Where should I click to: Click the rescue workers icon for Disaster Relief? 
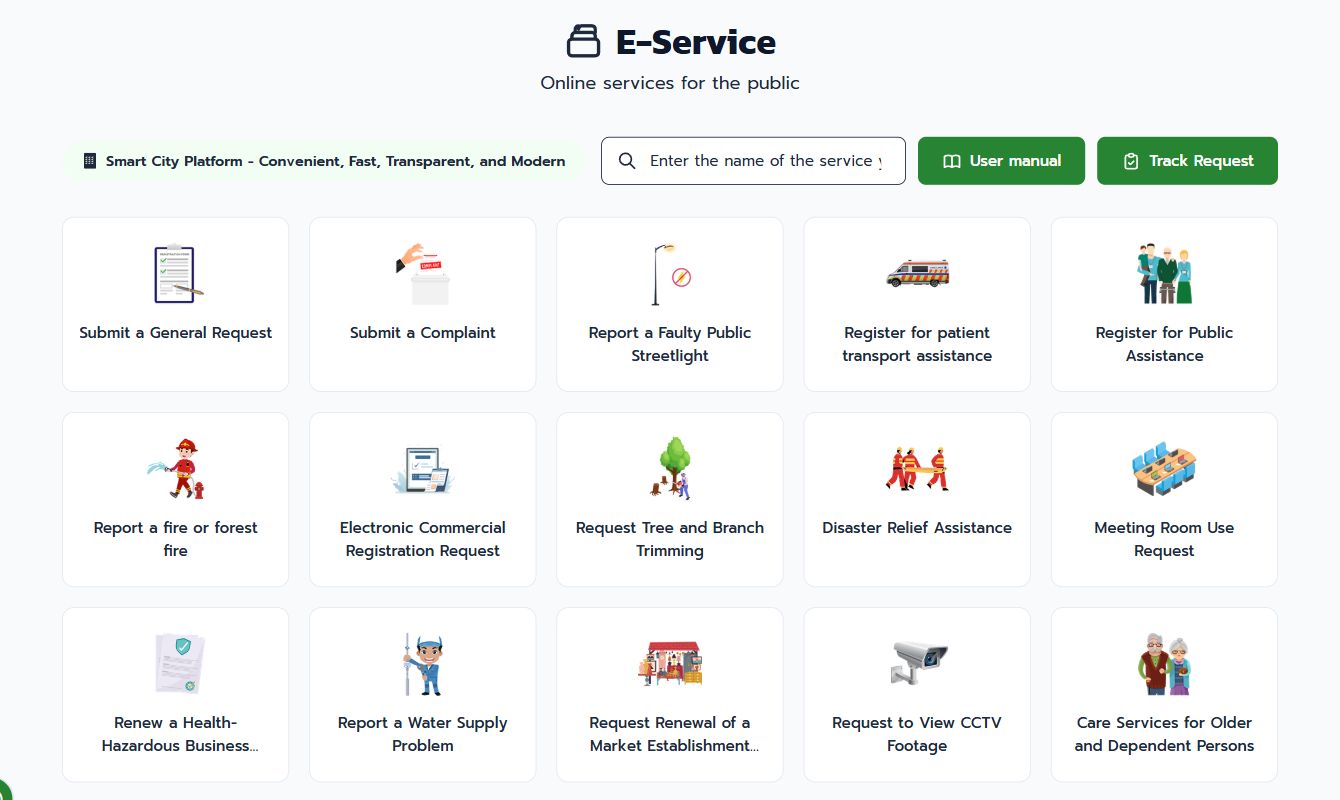917,468
